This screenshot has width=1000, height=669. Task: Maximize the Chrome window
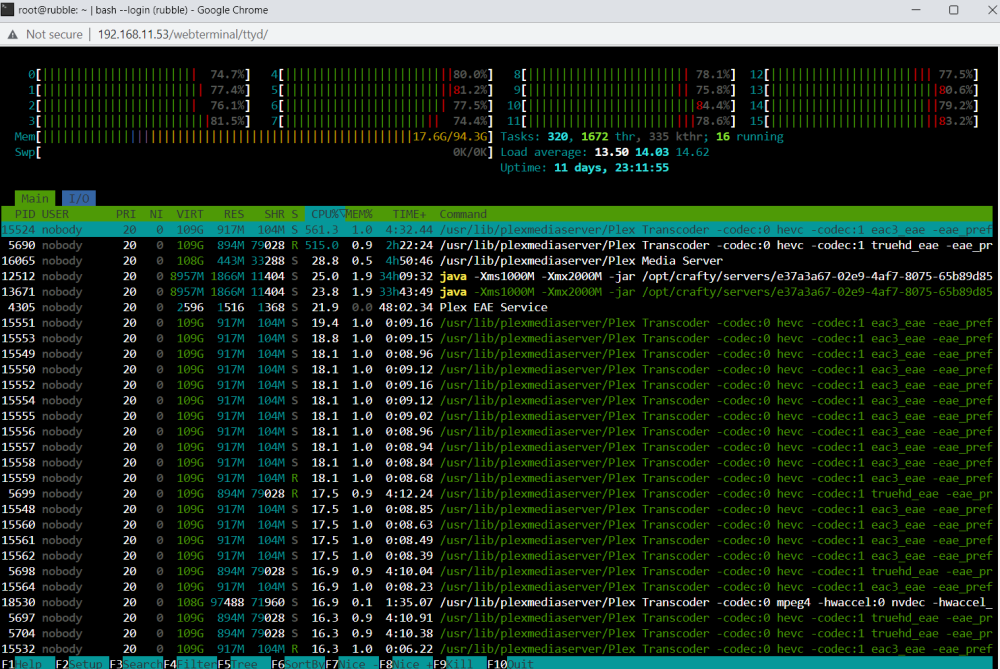[x=953, y=10]
